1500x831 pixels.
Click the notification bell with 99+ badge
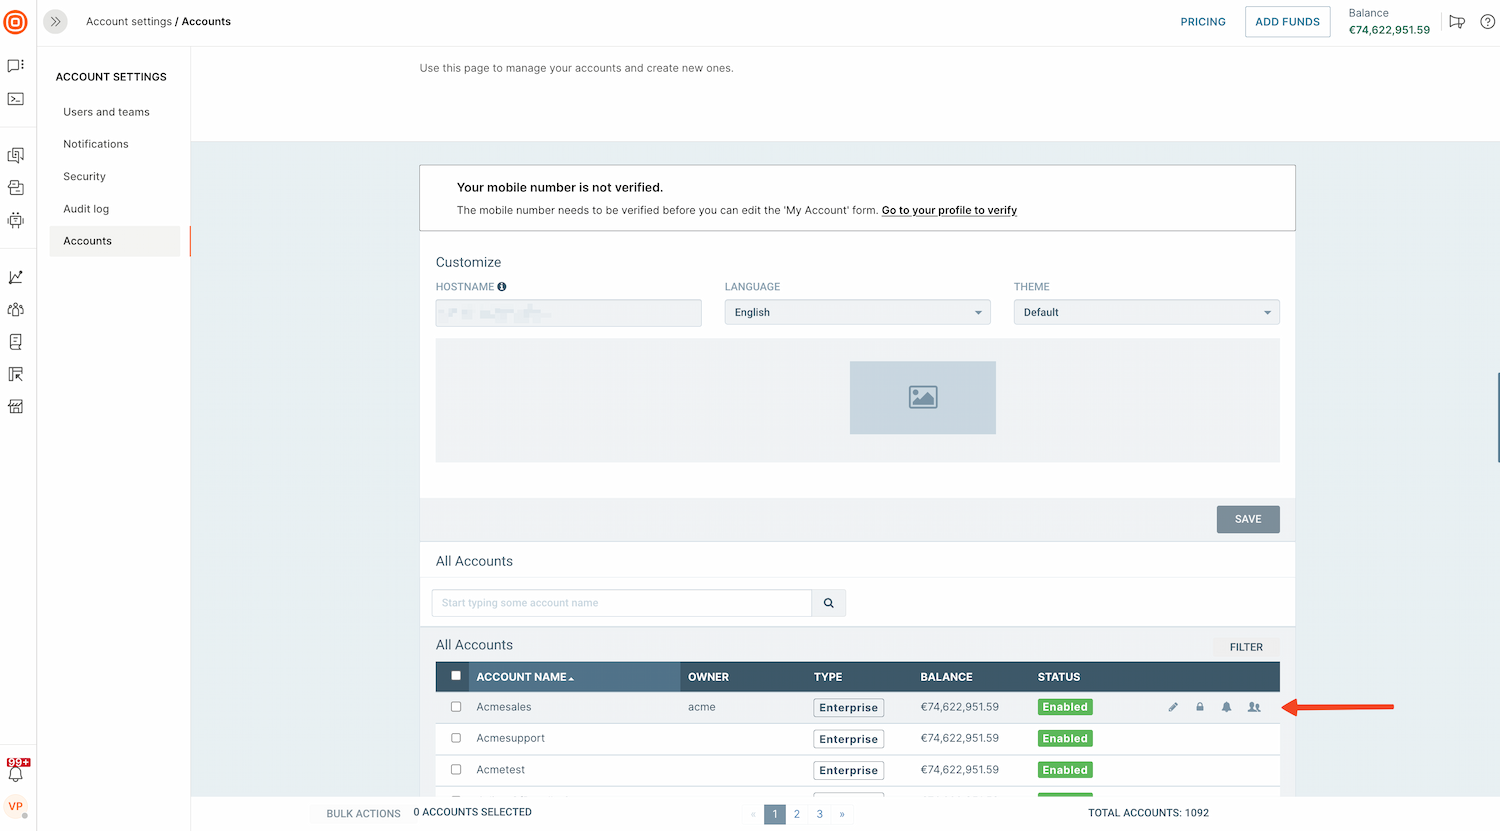pos(16,772)
